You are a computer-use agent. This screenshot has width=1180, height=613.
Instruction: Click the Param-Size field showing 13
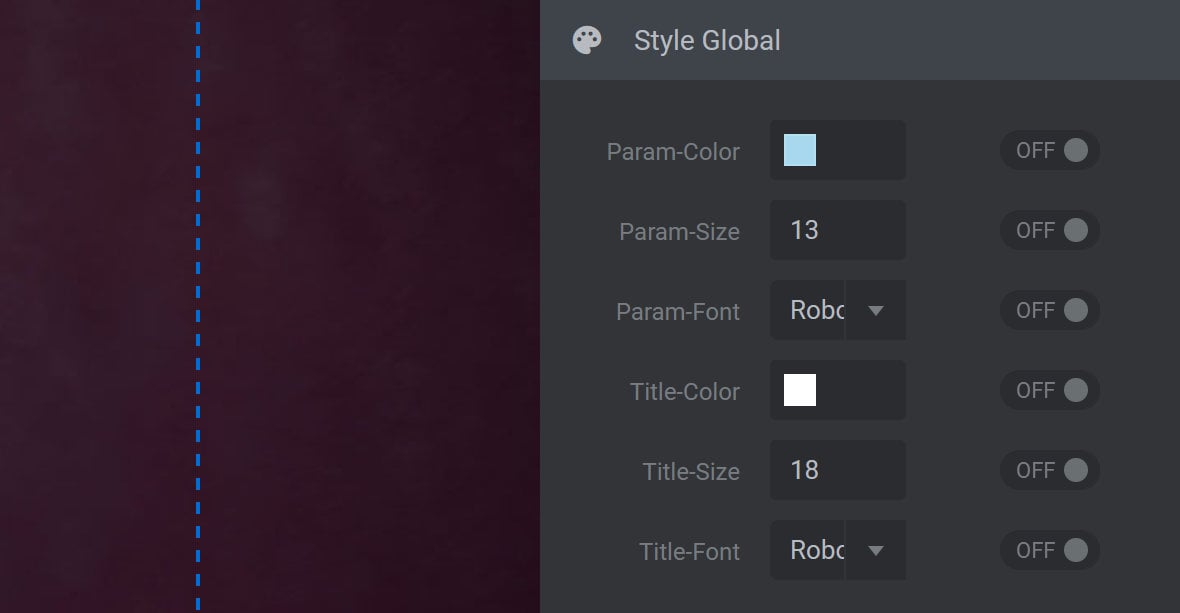click(x=838, y=230)
